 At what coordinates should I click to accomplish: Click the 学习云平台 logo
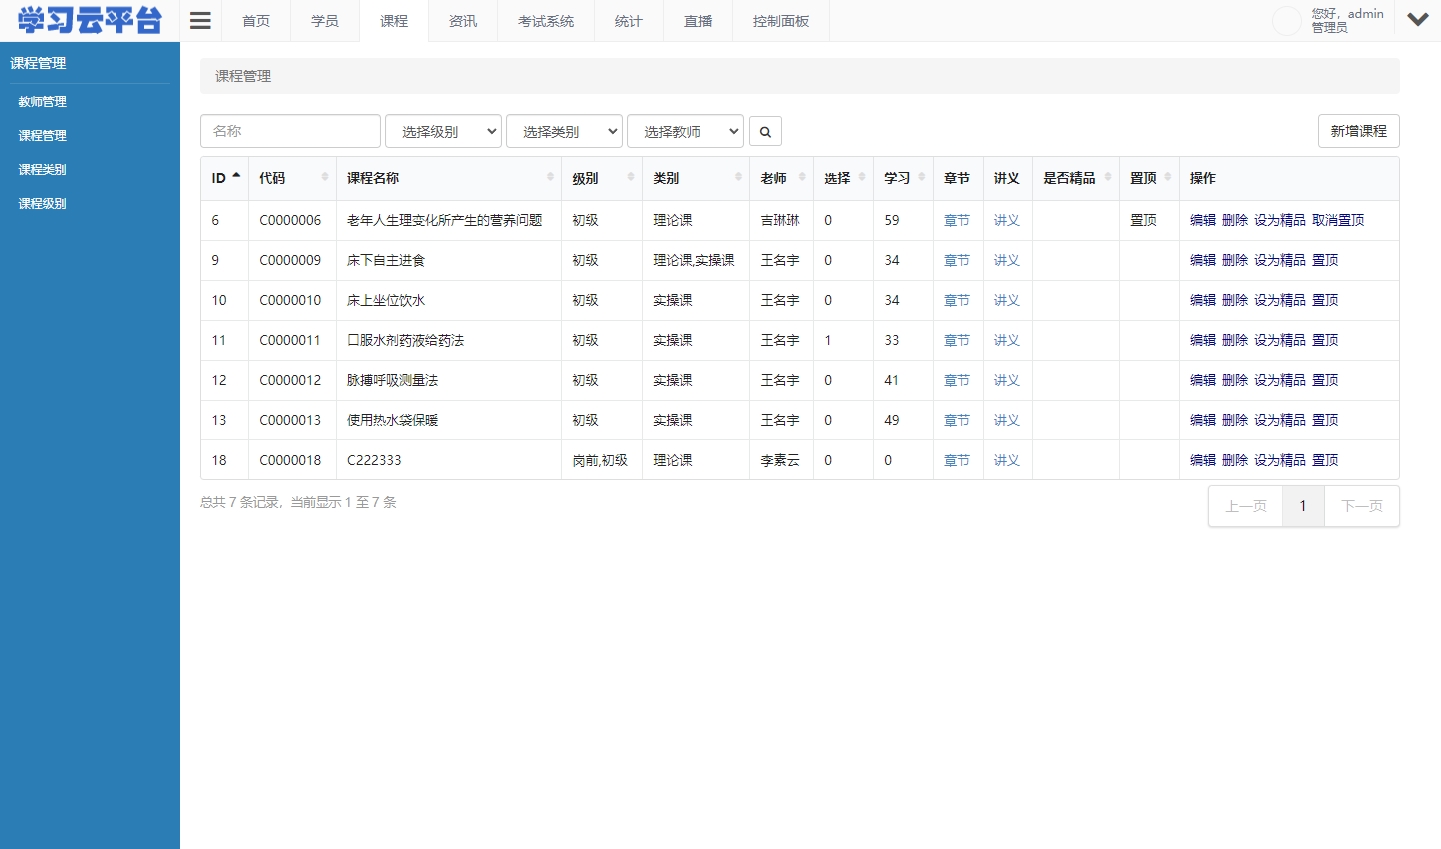(x=88, y=20)
